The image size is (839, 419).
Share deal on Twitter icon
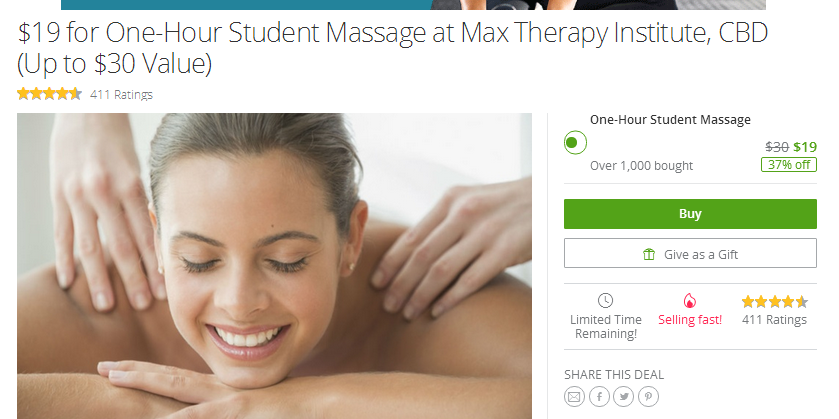[x=624, y=397]
